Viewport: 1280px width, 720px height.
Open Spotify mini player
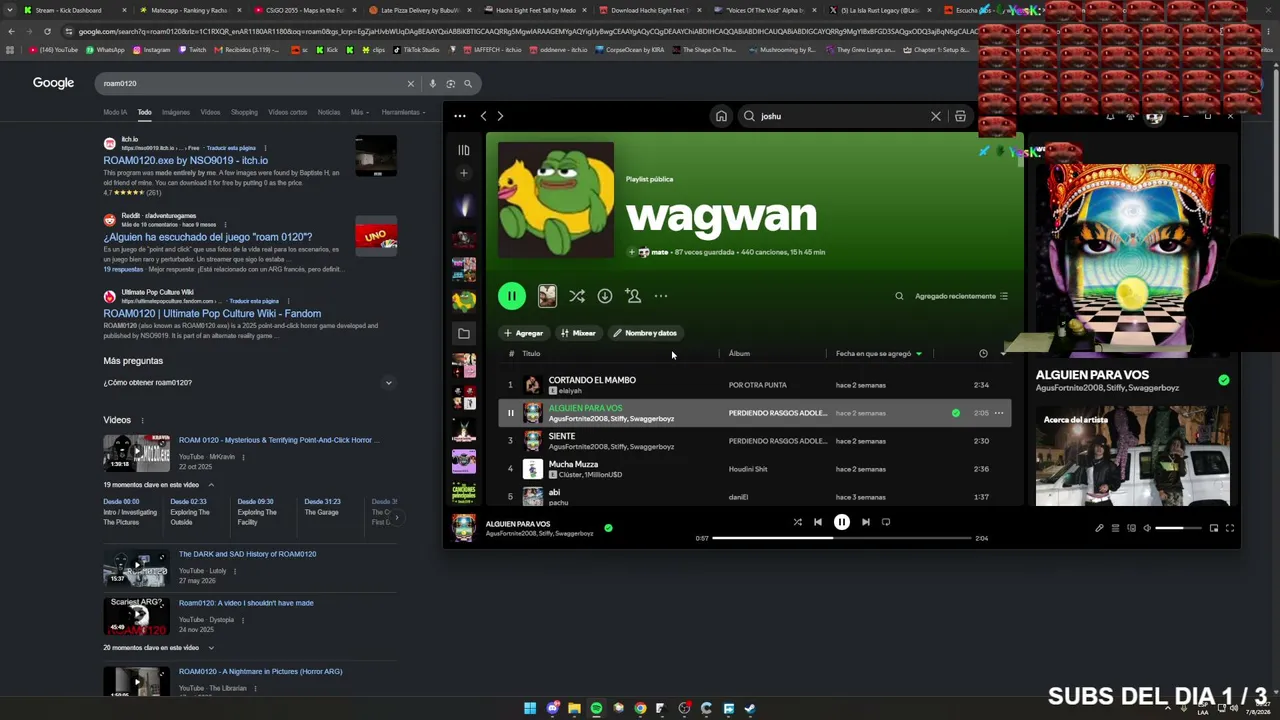pyautogui.click(x=1214, y=528)
